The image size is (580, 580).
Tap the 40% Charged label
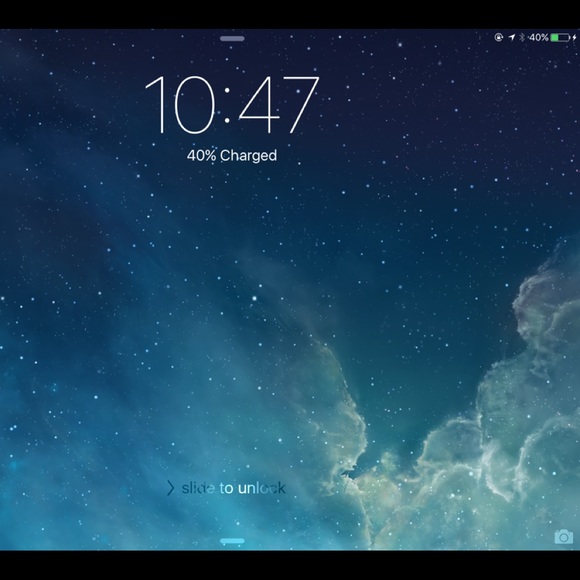pos(232,155)
